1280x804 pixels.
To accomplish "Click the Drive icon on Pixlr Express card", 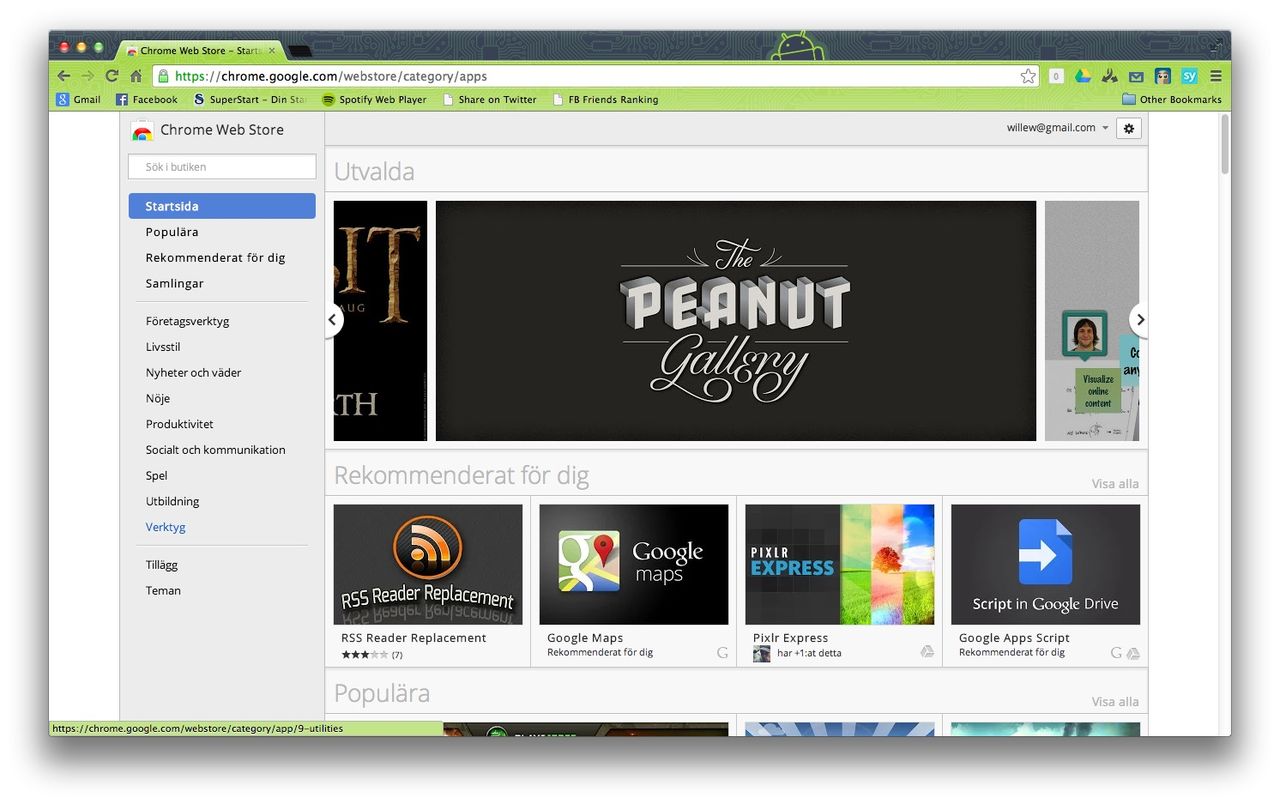I will click(927, 652).
